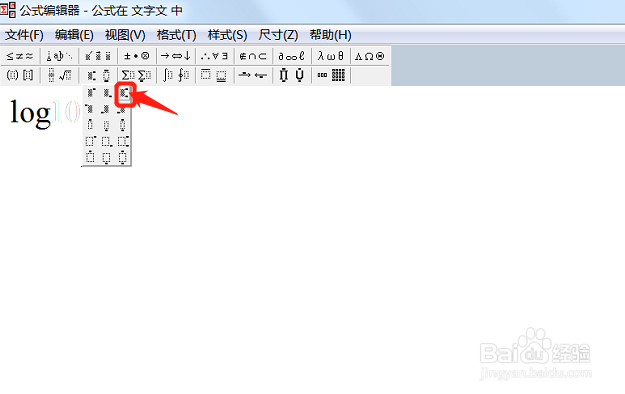This screenshot has height=394, width=625.
Task: Click the Equation Editor icon in the title bar
Action: 8,10
